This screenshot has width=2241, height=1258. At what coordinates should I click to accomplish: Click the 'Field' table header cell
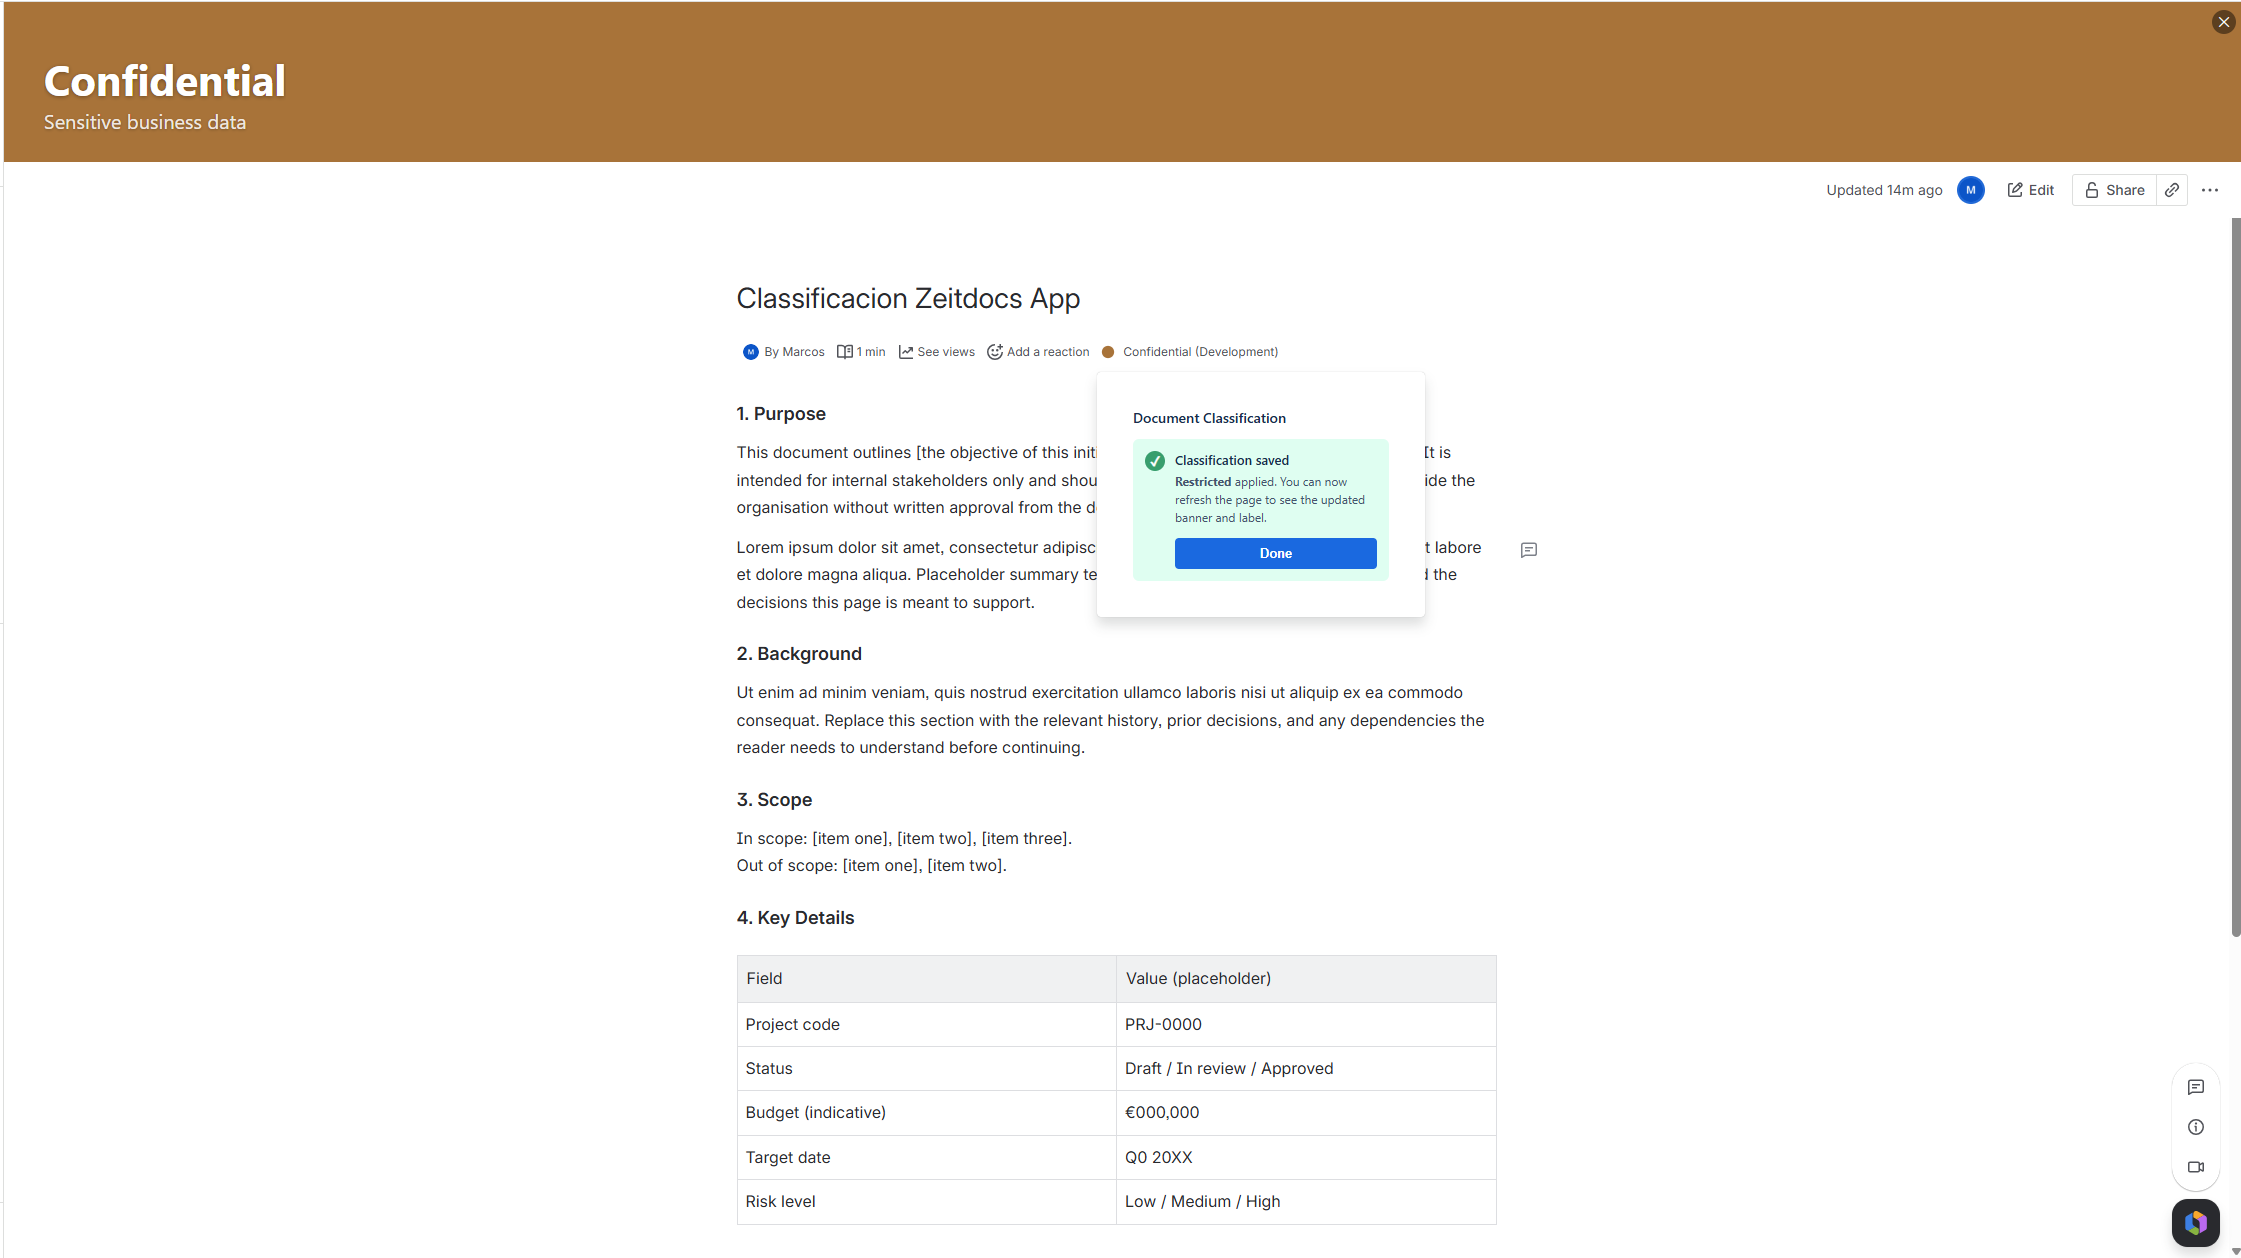pyautogui.click(x=926, y=979)
